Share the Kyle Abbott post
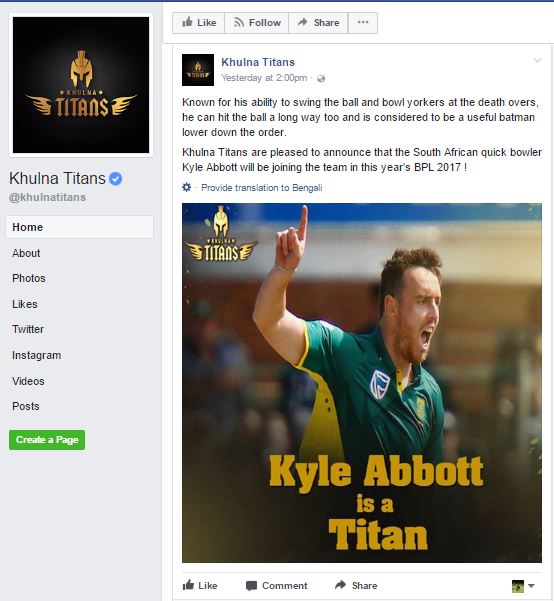This screenshot has height=601, width=554. tap(356, 585)
